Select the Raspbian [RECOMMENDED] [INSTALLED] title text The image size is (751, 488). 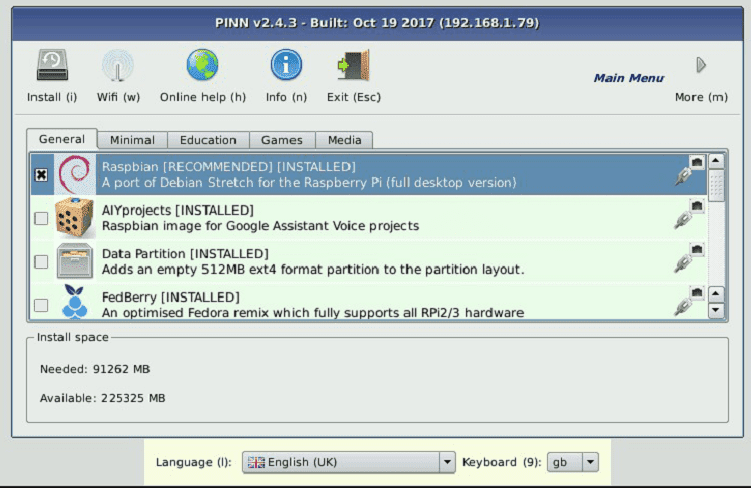coord(229,167)
